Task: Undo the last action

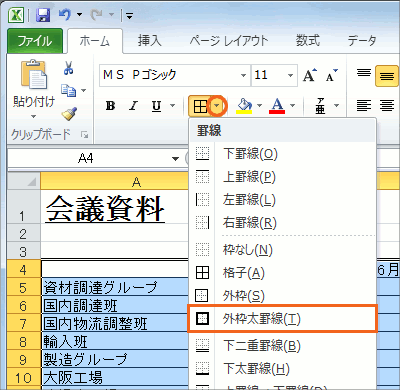Action: pyautogui.click(x=65, y=15)
